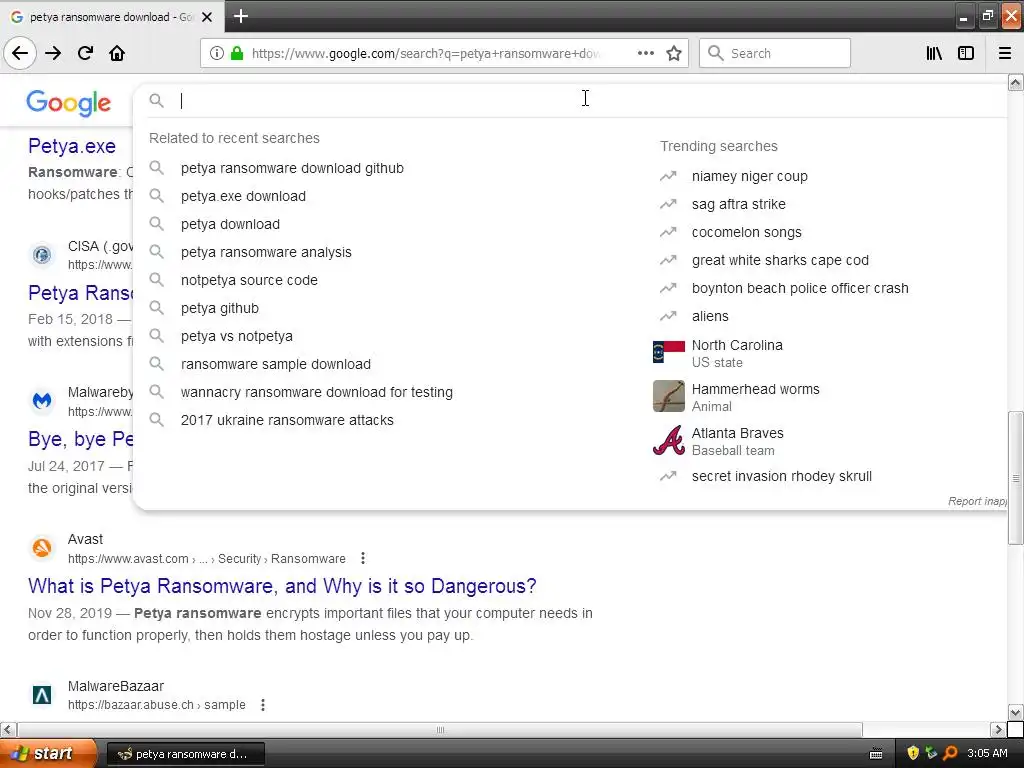This screenshot has height=768, width=1024.
Task: Open the Windows Start menu
Action: [48, 754]
